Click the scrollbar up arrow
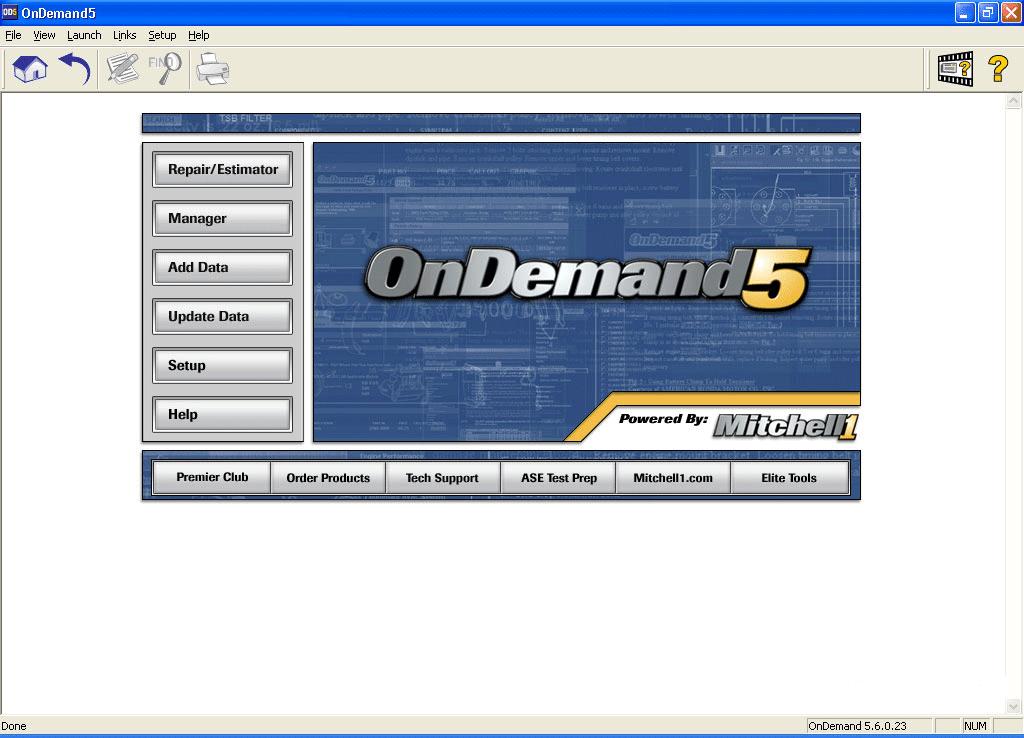 tap(1013, 101)
